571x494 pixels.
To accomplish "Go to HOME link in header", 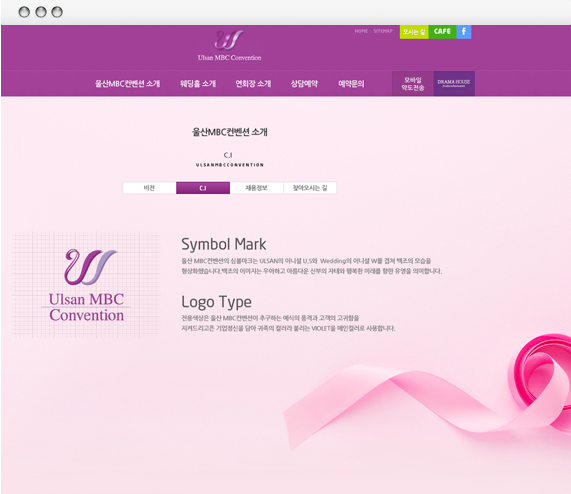I will pyautogui.click(x=361, y=31).
